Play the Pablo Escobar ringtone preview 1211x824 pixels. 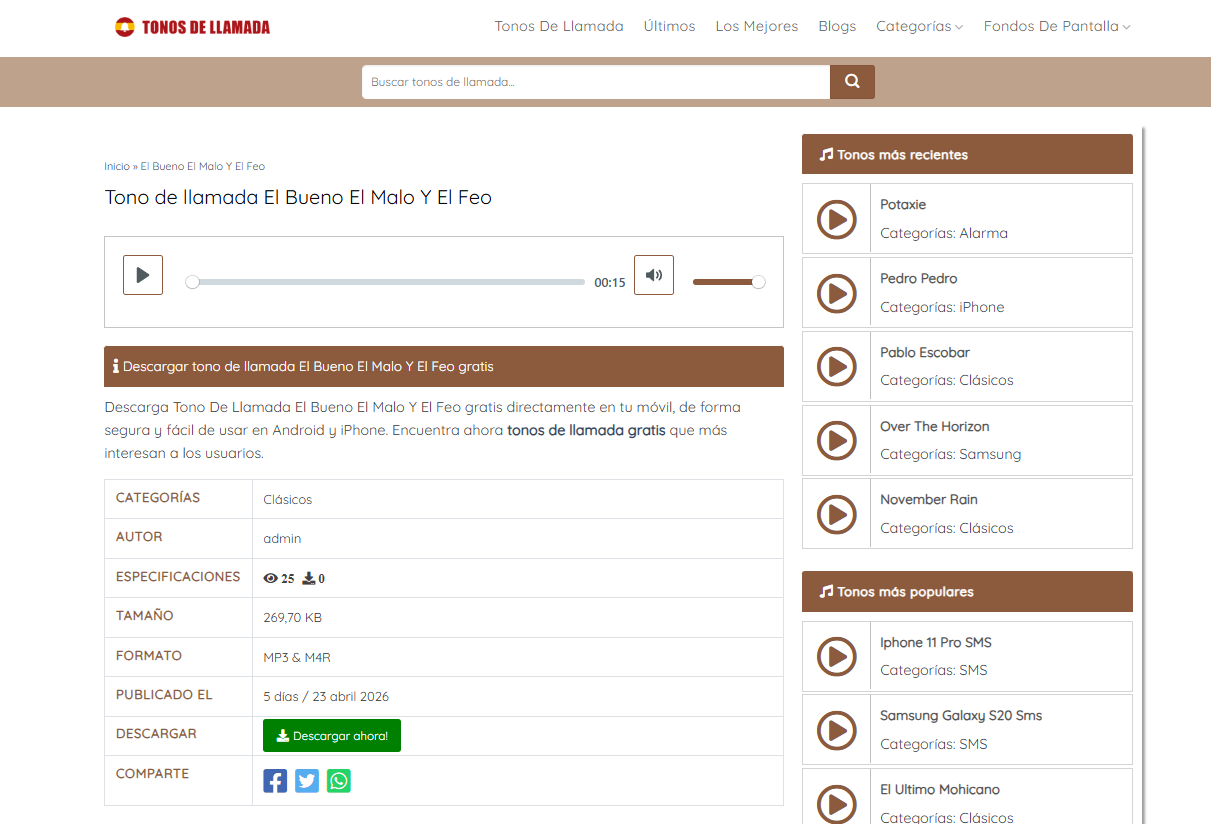click(x=837, y=367)
